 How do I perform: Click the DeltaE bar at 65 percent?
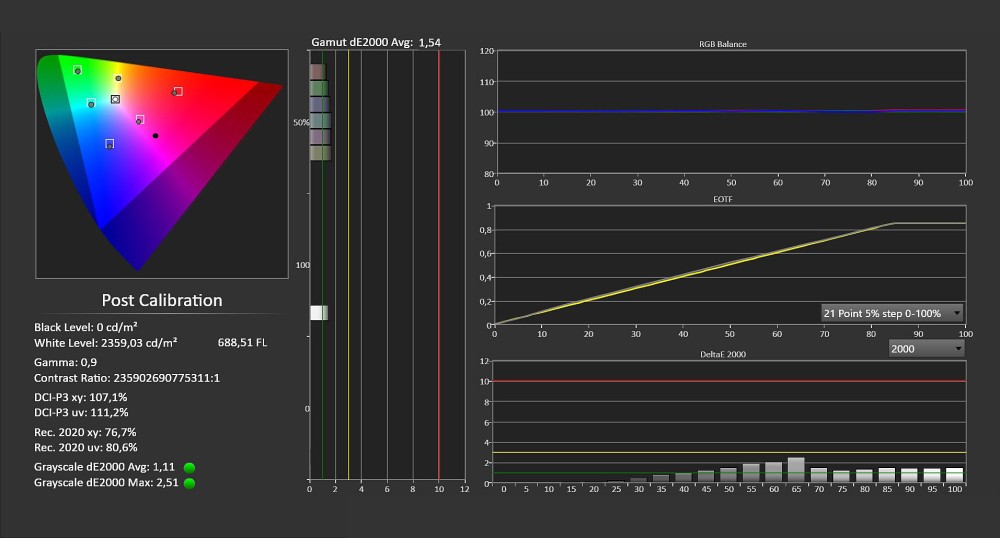pyautogui.click(x=796, y=470)
